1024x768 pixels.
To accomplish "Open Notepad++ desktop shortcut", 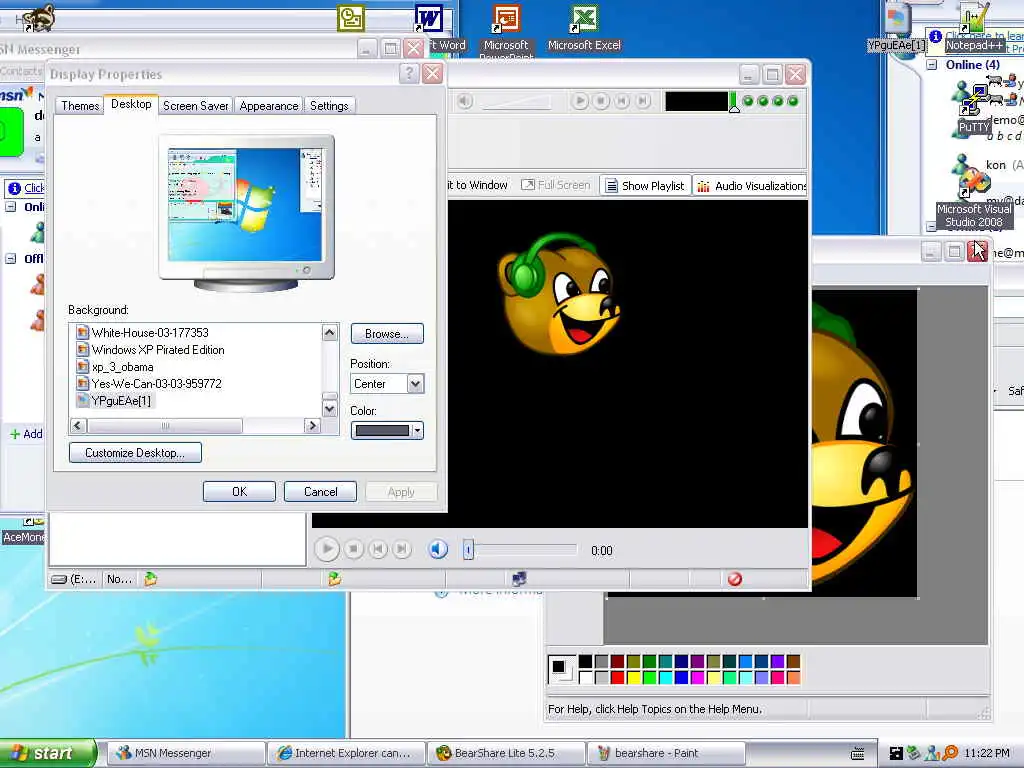I will 974,27.
